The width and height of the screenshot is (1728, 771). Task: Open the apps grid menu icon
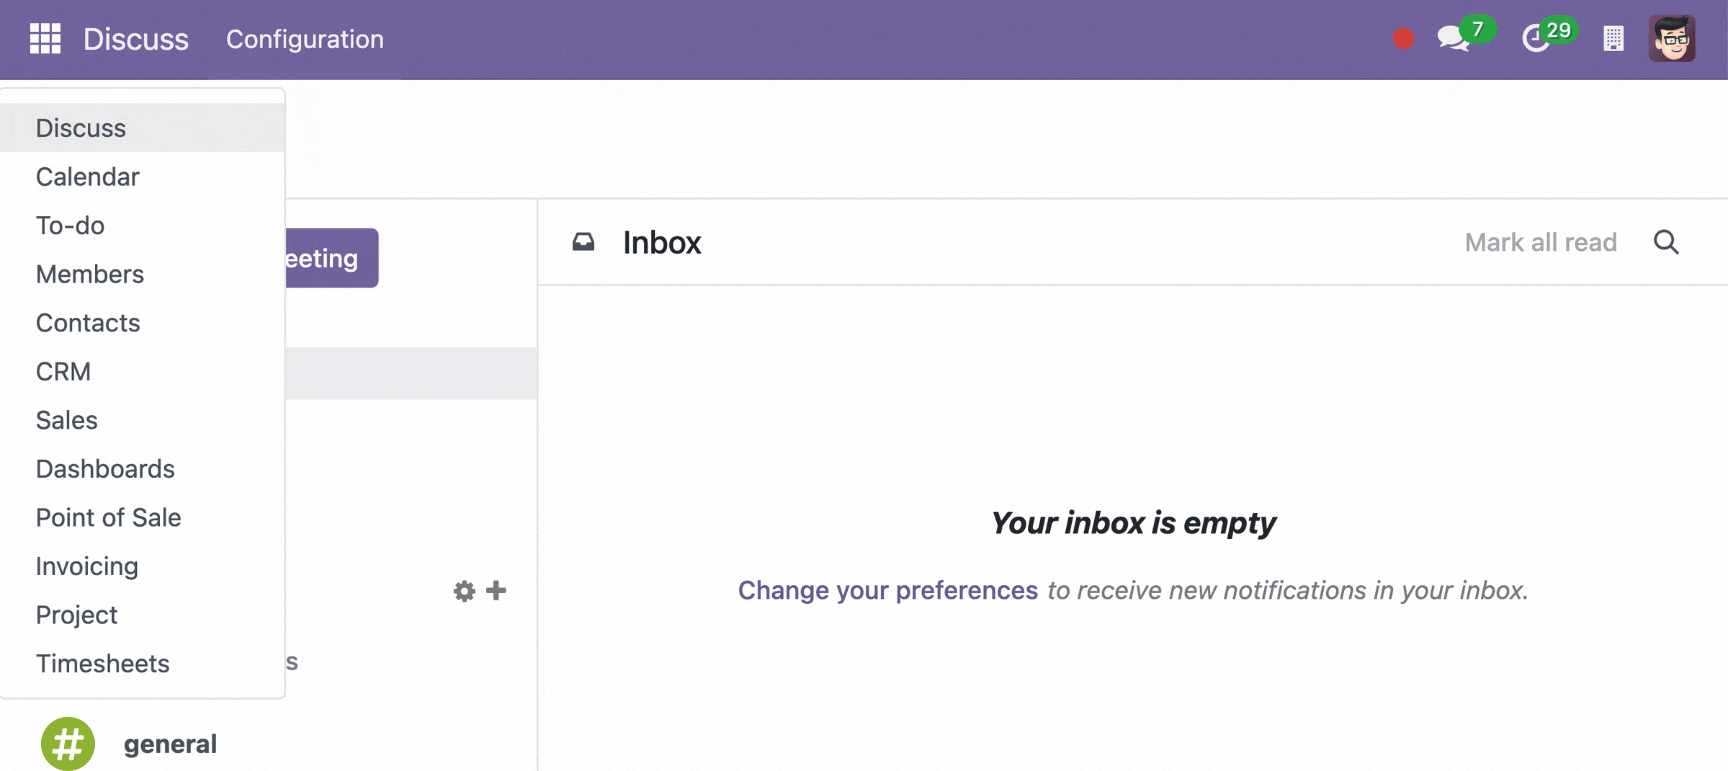tap(45, 39)
